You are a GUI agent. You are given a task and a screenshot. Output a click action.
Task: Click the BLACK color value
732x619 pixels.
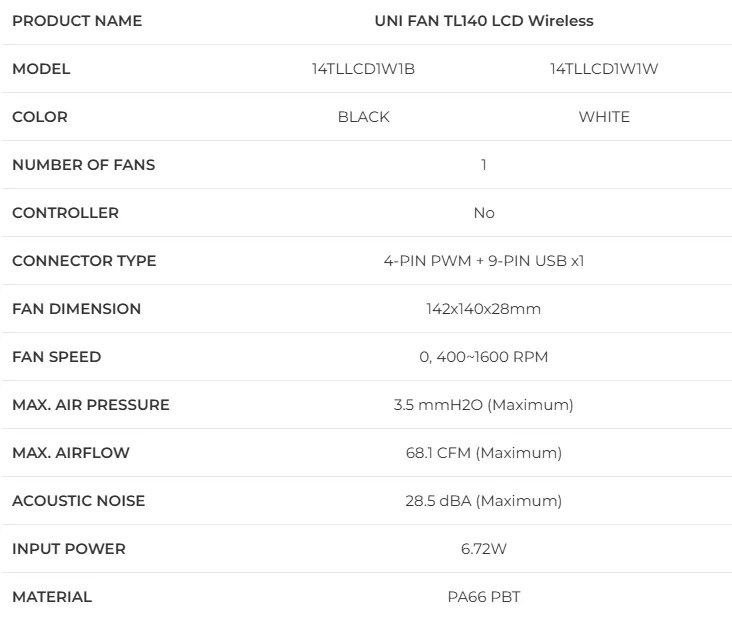pos(363,117)
